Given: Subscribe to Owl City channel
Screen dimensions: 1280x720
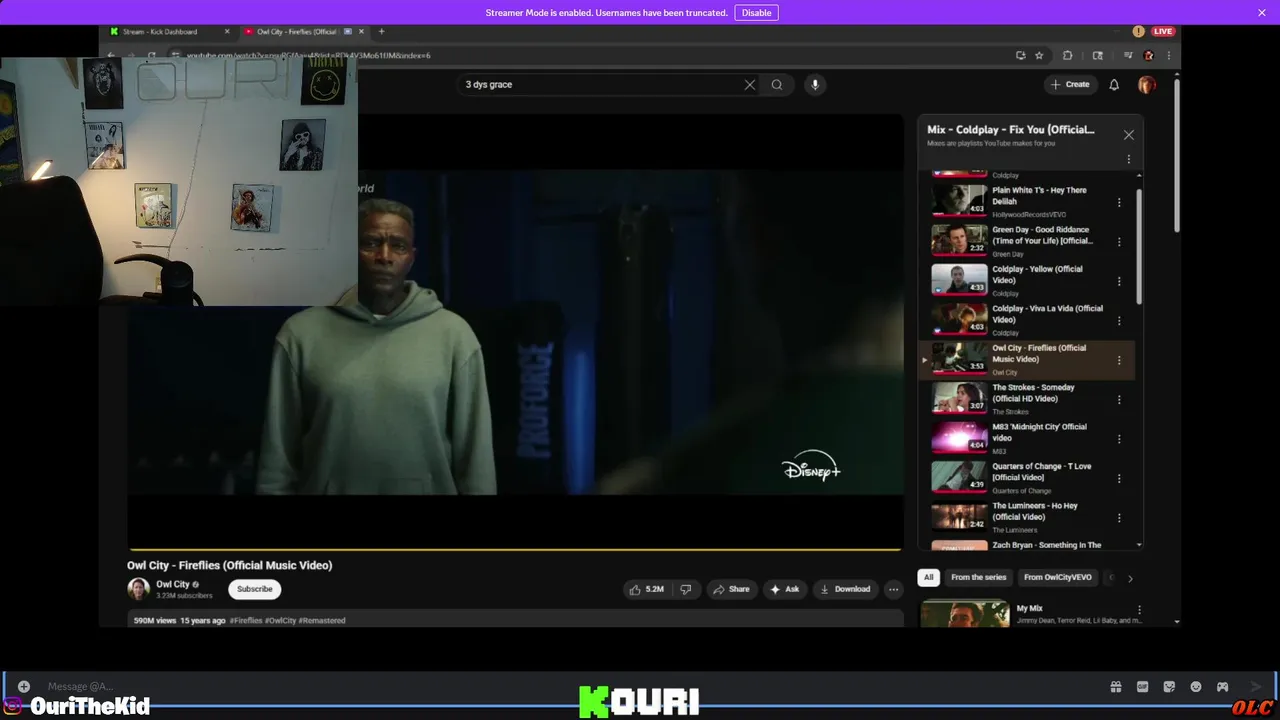Looking at the screenshot, I should (x=254, y=589).
